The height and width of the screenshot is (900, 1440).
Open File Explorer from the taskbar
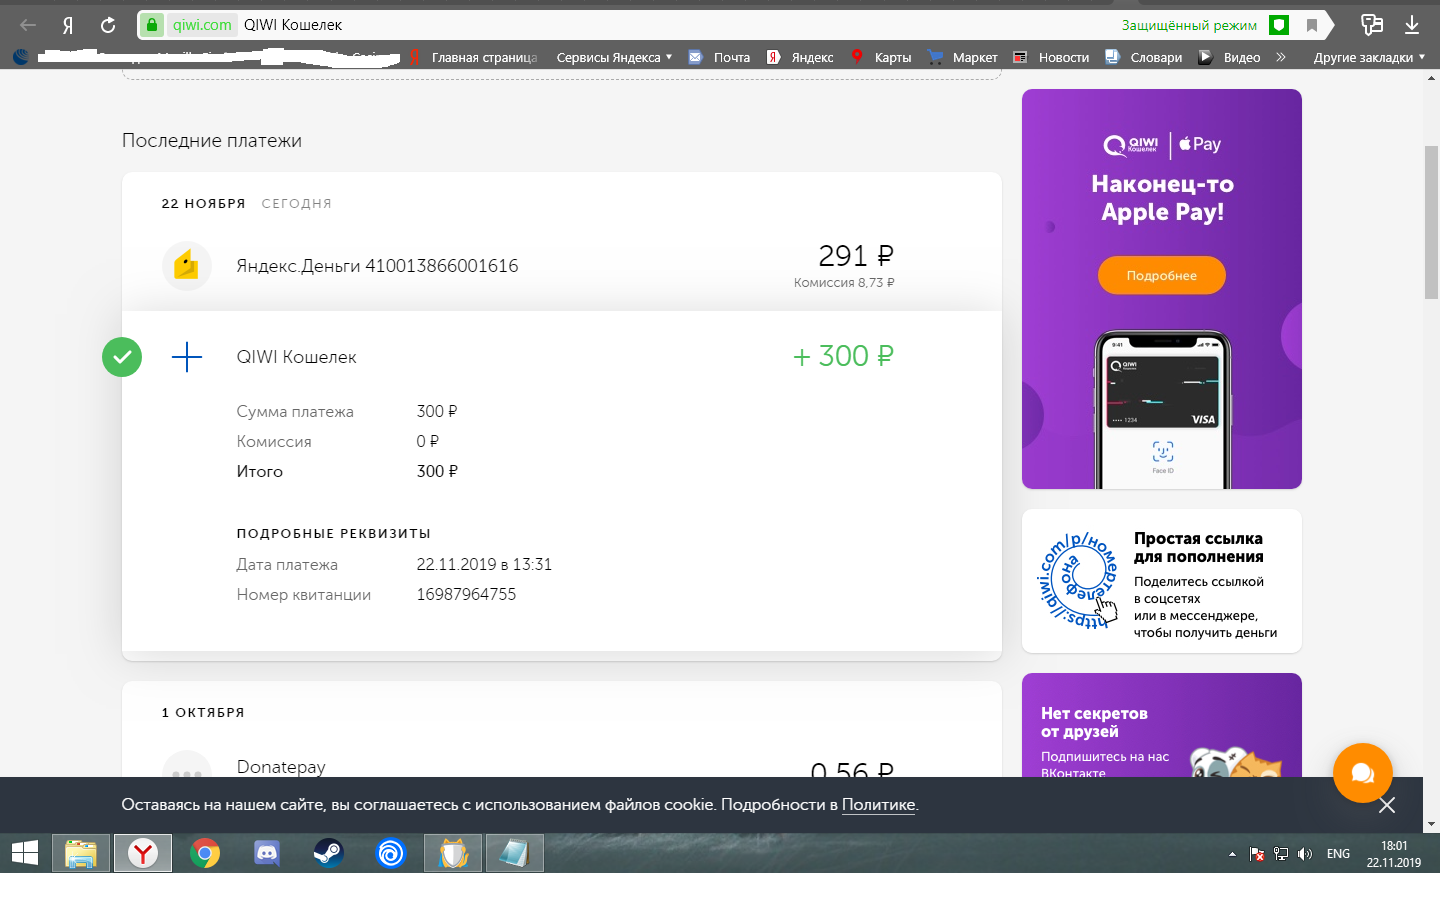click(x=81, y=853)
